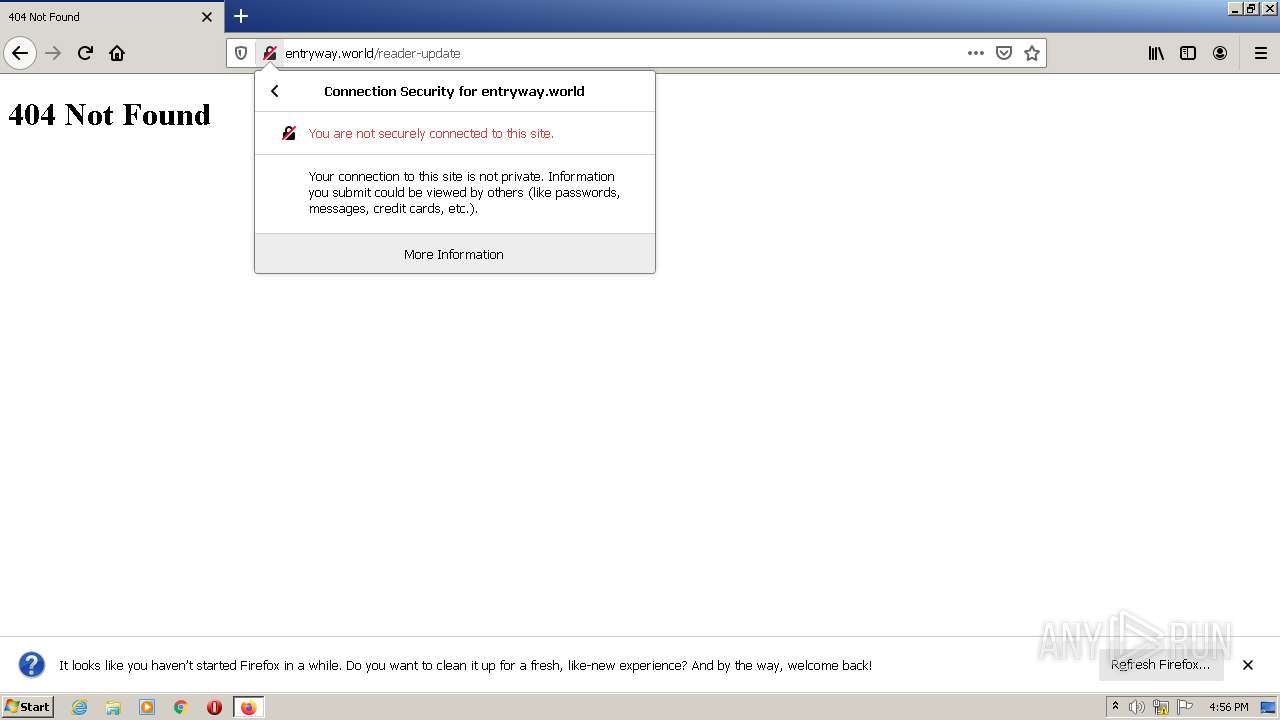Dismiss the Firefox refresh notification

click(x=1248, y=665)
